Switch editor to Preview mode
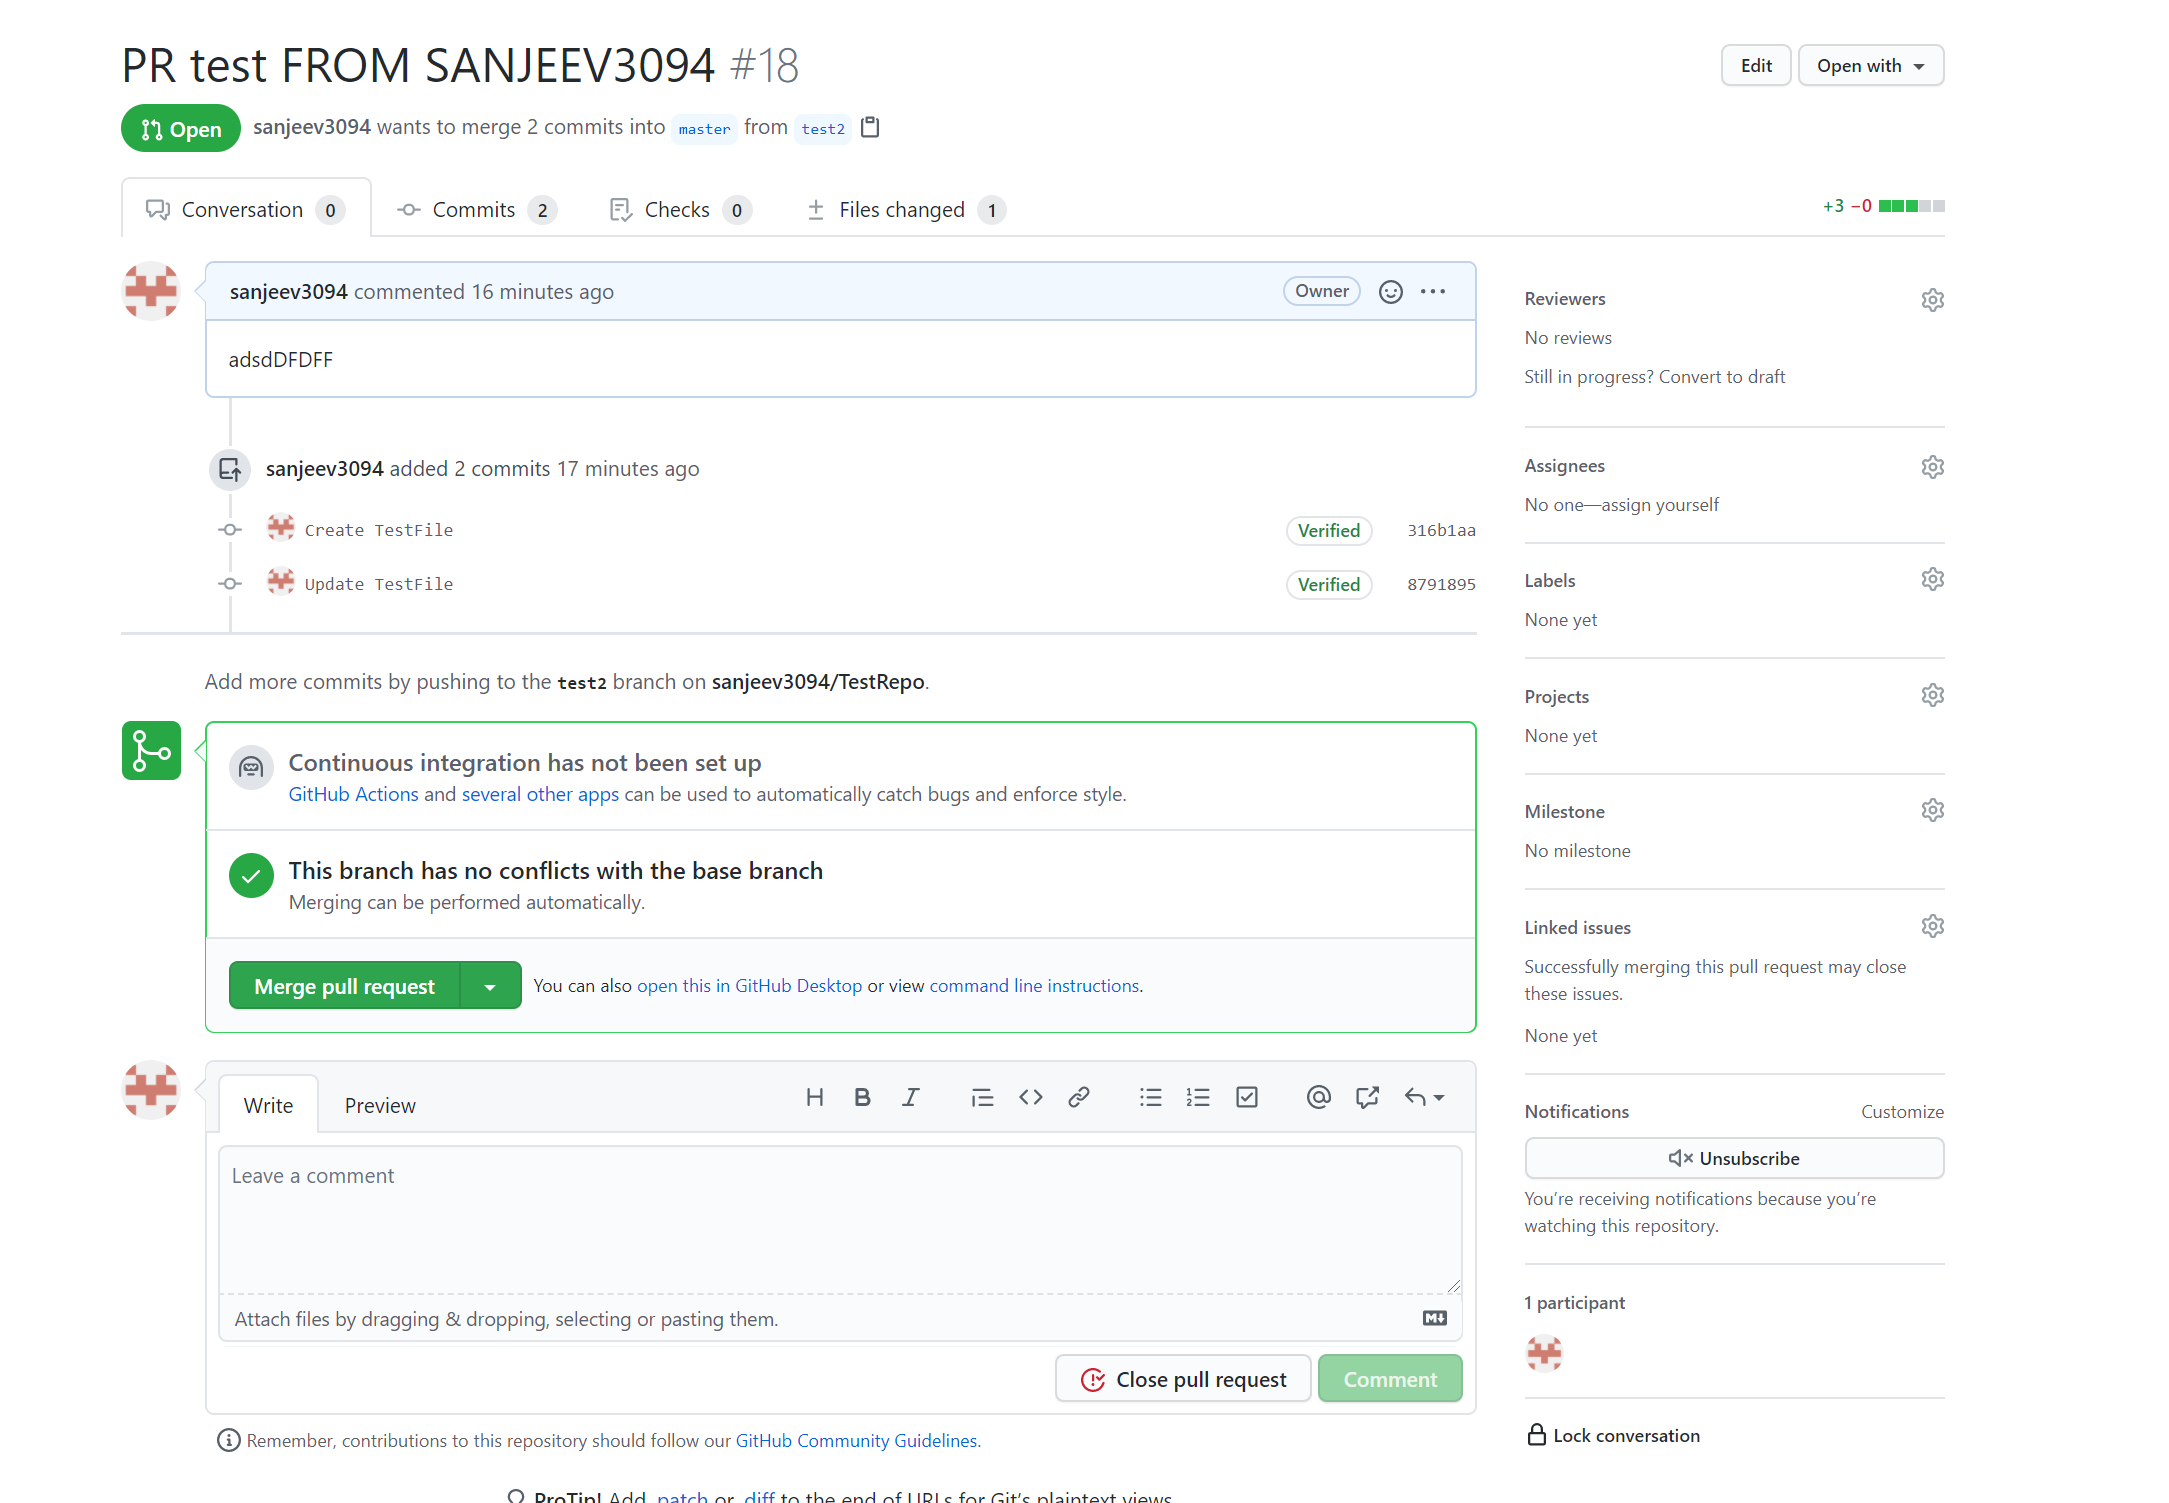The height and width of the screenshot is (1503, 2169). pos(380,1105)
